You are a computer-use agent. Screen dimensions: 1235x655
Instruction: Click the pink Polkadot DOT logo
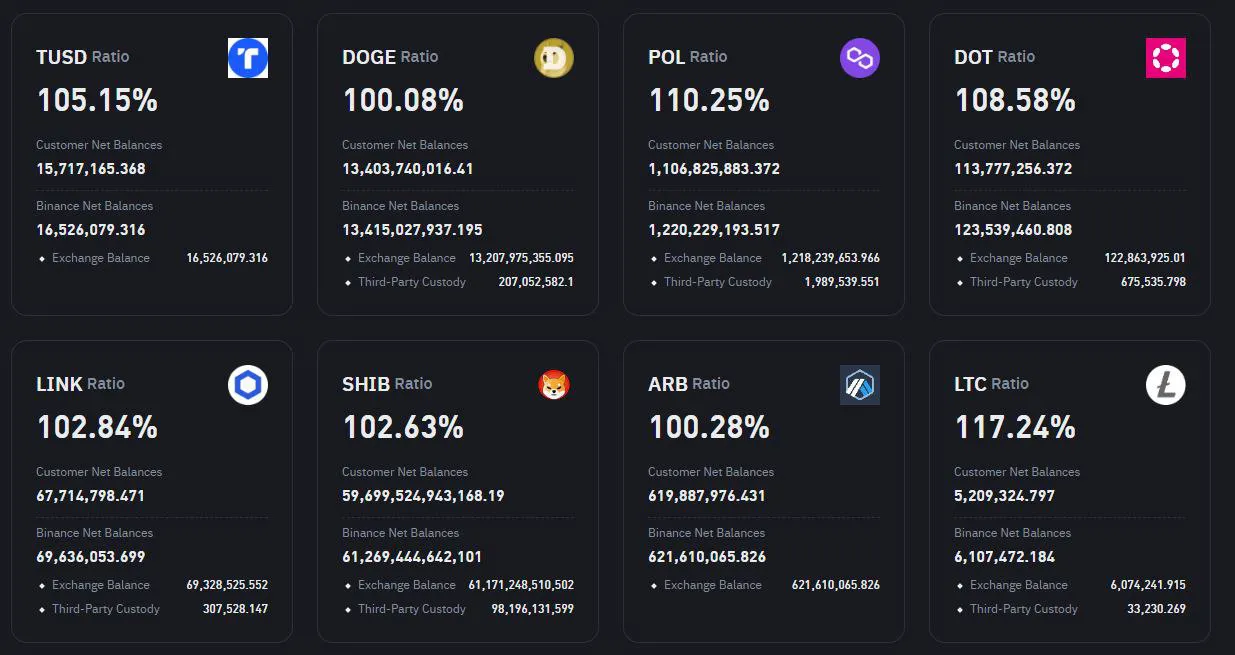point(1166,58)
